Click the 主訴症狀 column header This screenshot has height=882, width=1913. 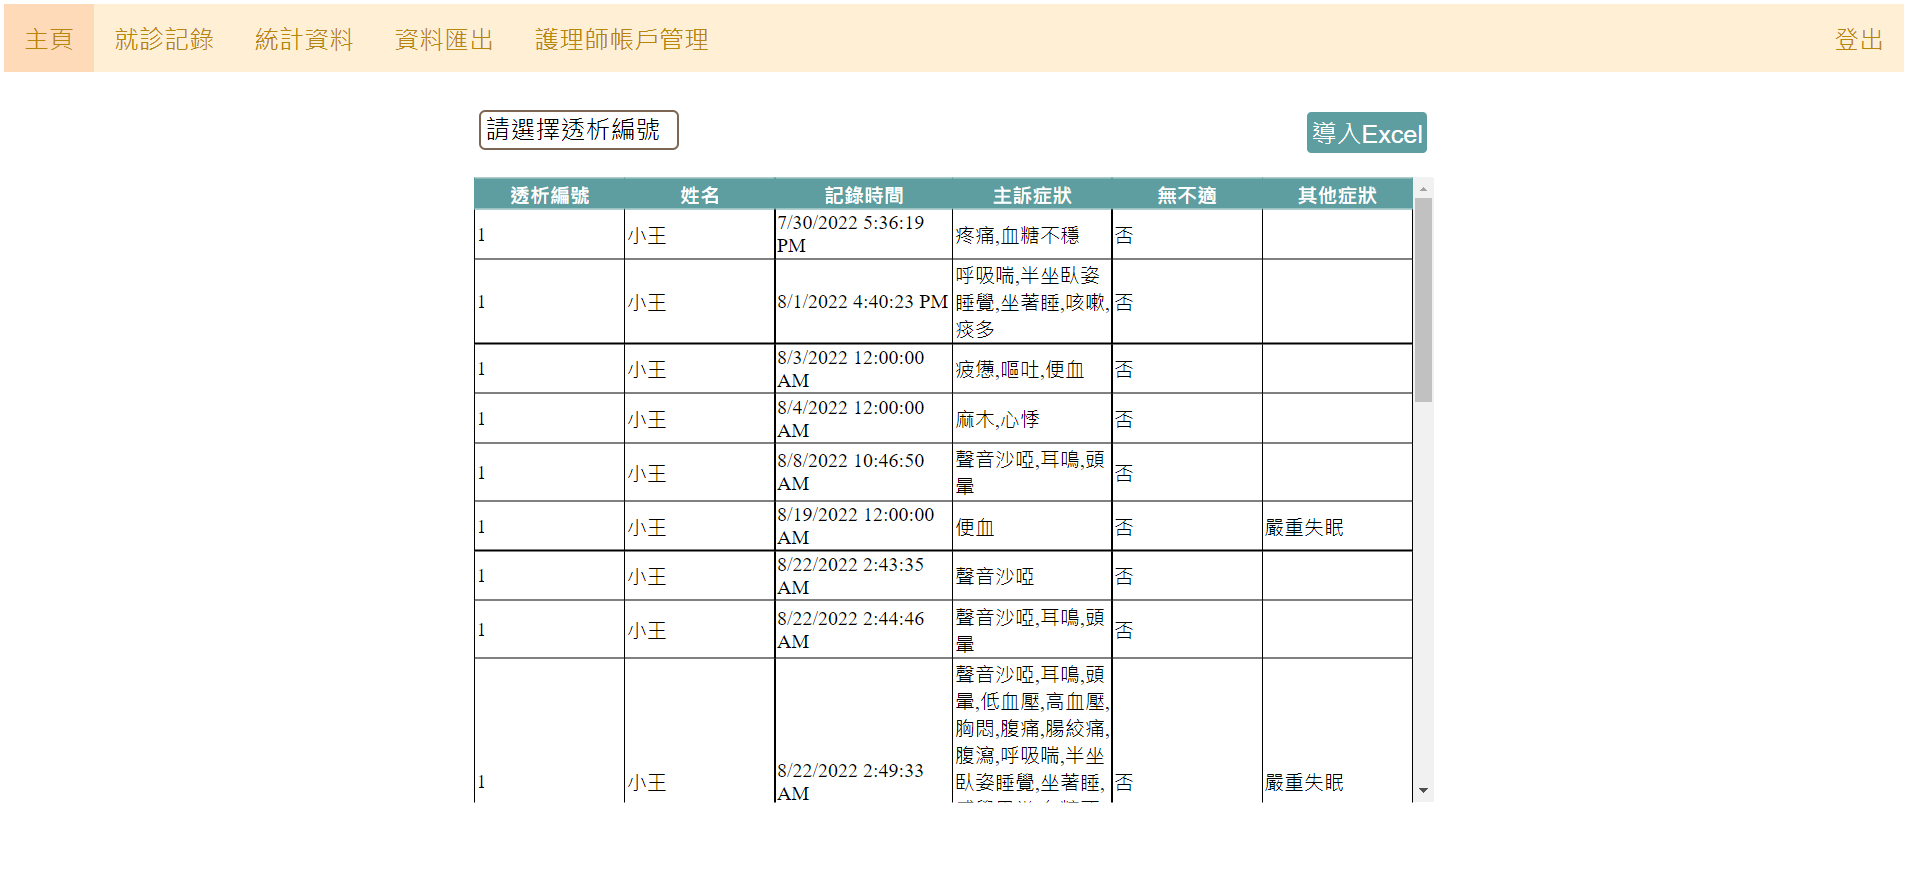click(x=1032, y=195)
